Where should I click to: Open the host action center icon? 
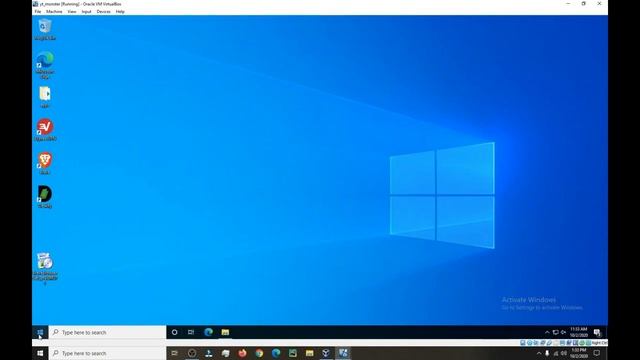pos(597,353)
